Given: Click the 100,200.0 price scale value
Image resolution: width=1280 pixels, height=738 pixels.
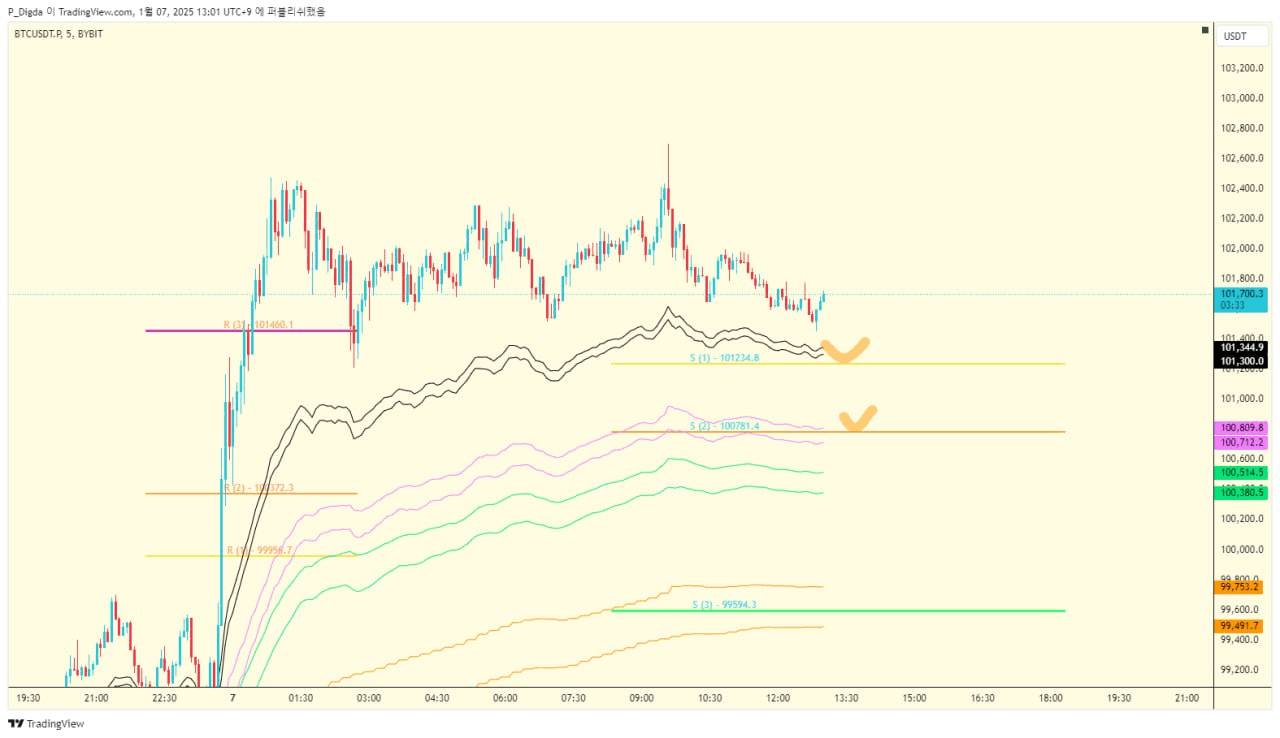Looking at the screenshot, I should 1241,518.
